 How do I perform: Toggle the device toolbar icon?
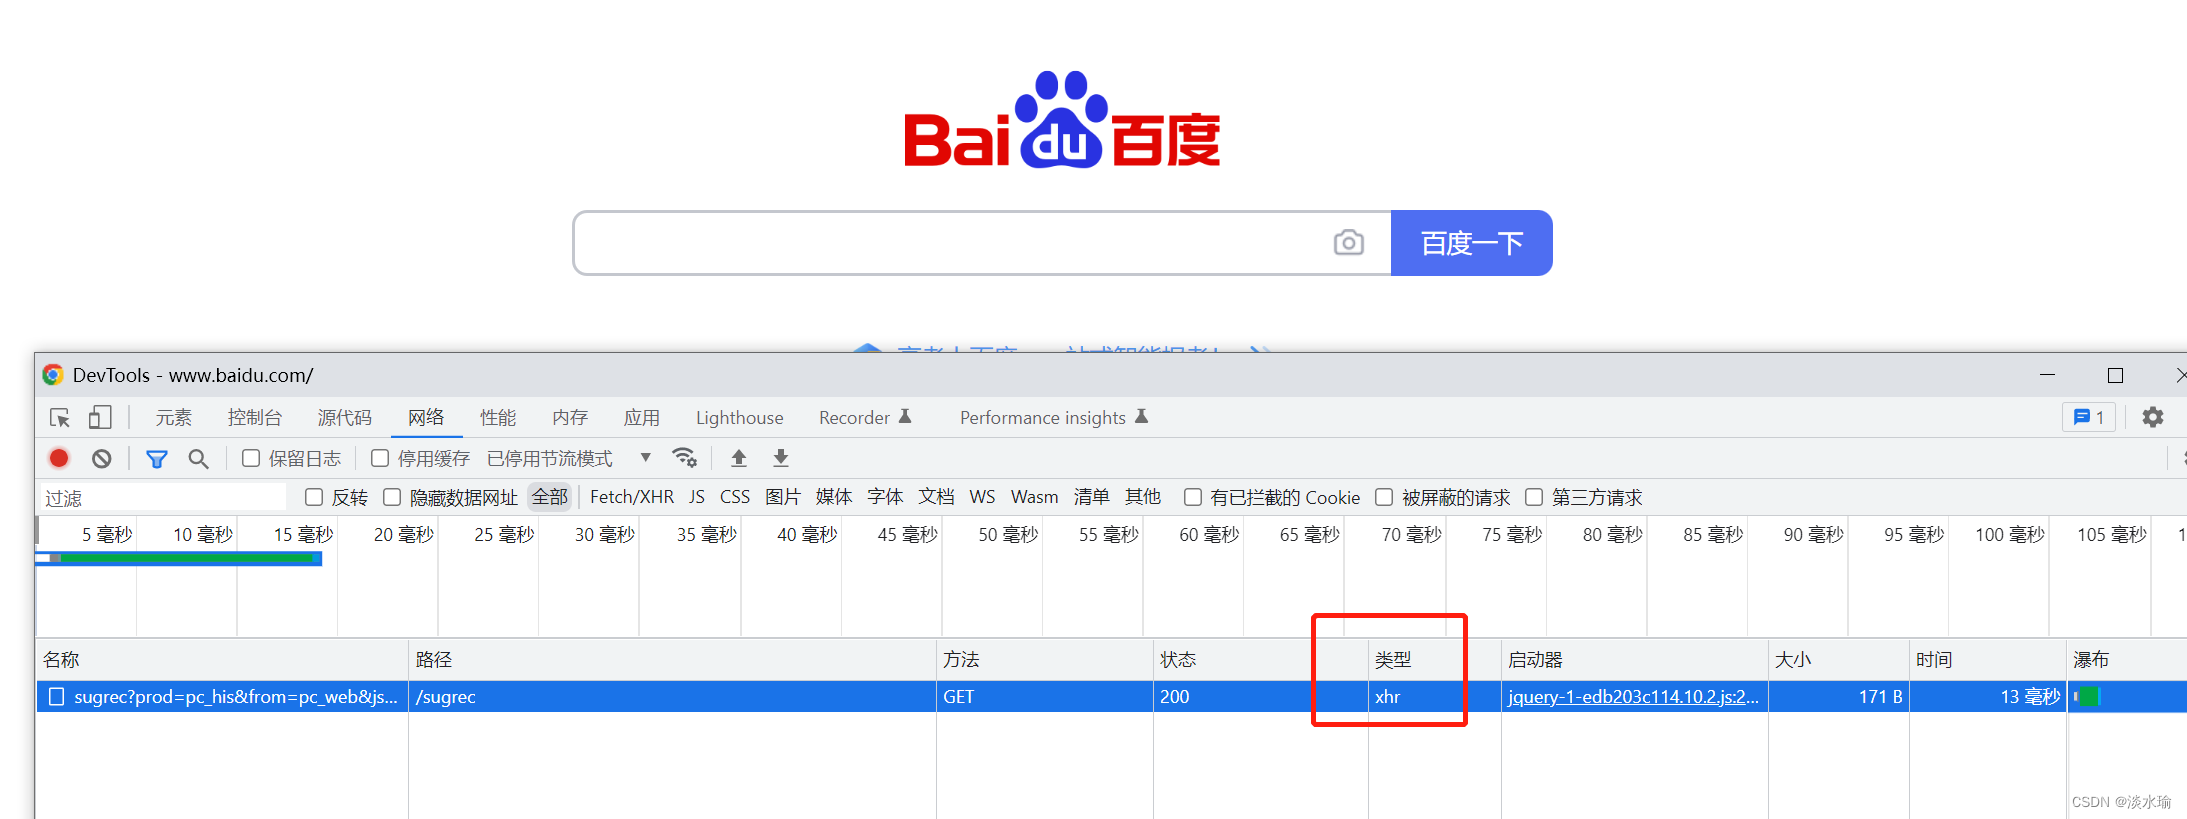pos(100,417)
